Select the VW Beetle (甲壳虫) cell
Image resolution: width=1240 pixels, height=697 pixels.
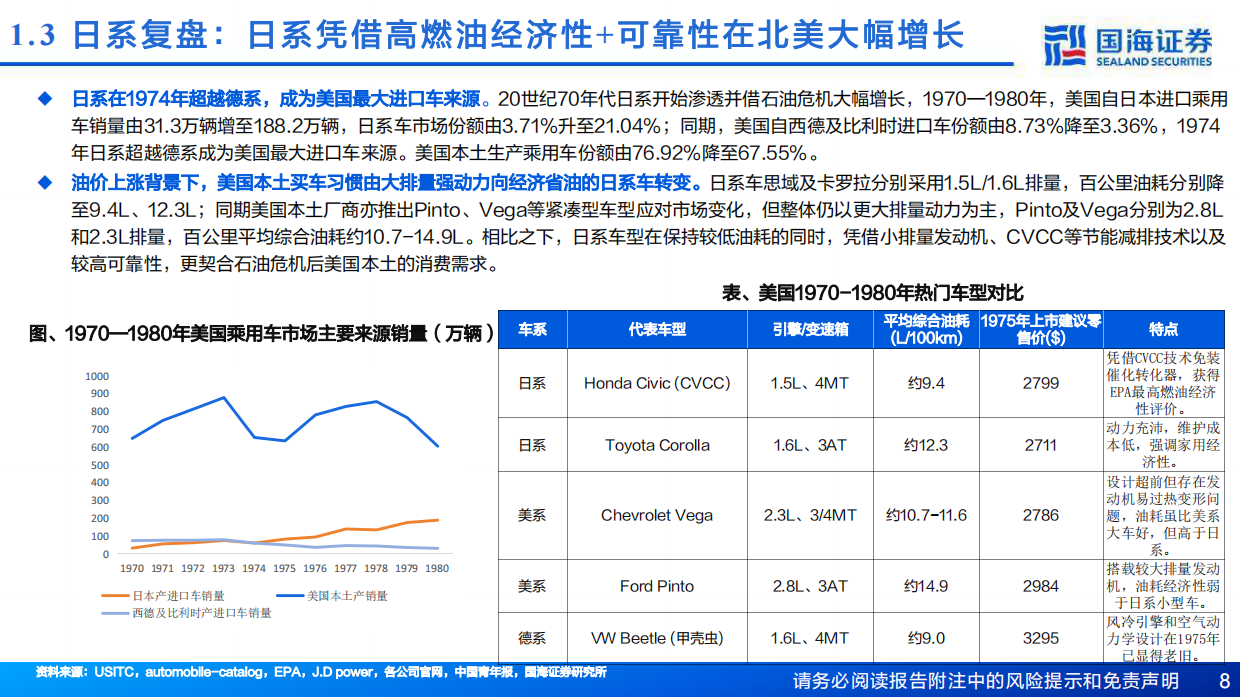coord(657,638)
